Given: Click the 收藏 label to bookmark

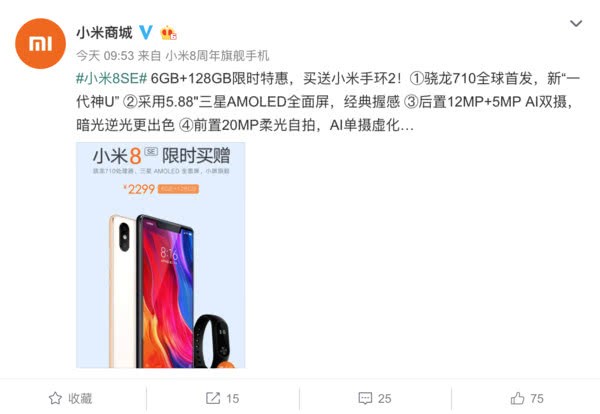Looking at the screenshot, I should coord(80,398).
